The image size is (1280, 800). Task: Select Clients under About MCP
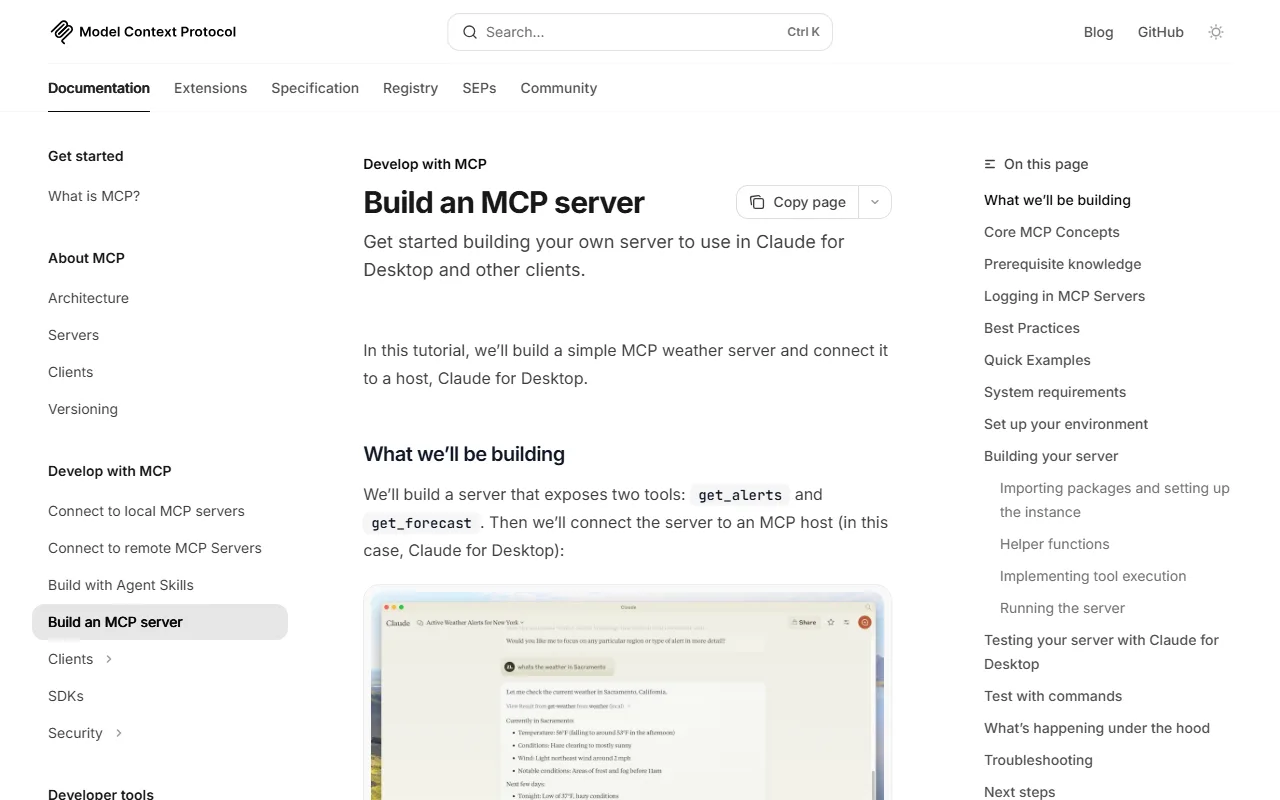(x=70, y=372)
